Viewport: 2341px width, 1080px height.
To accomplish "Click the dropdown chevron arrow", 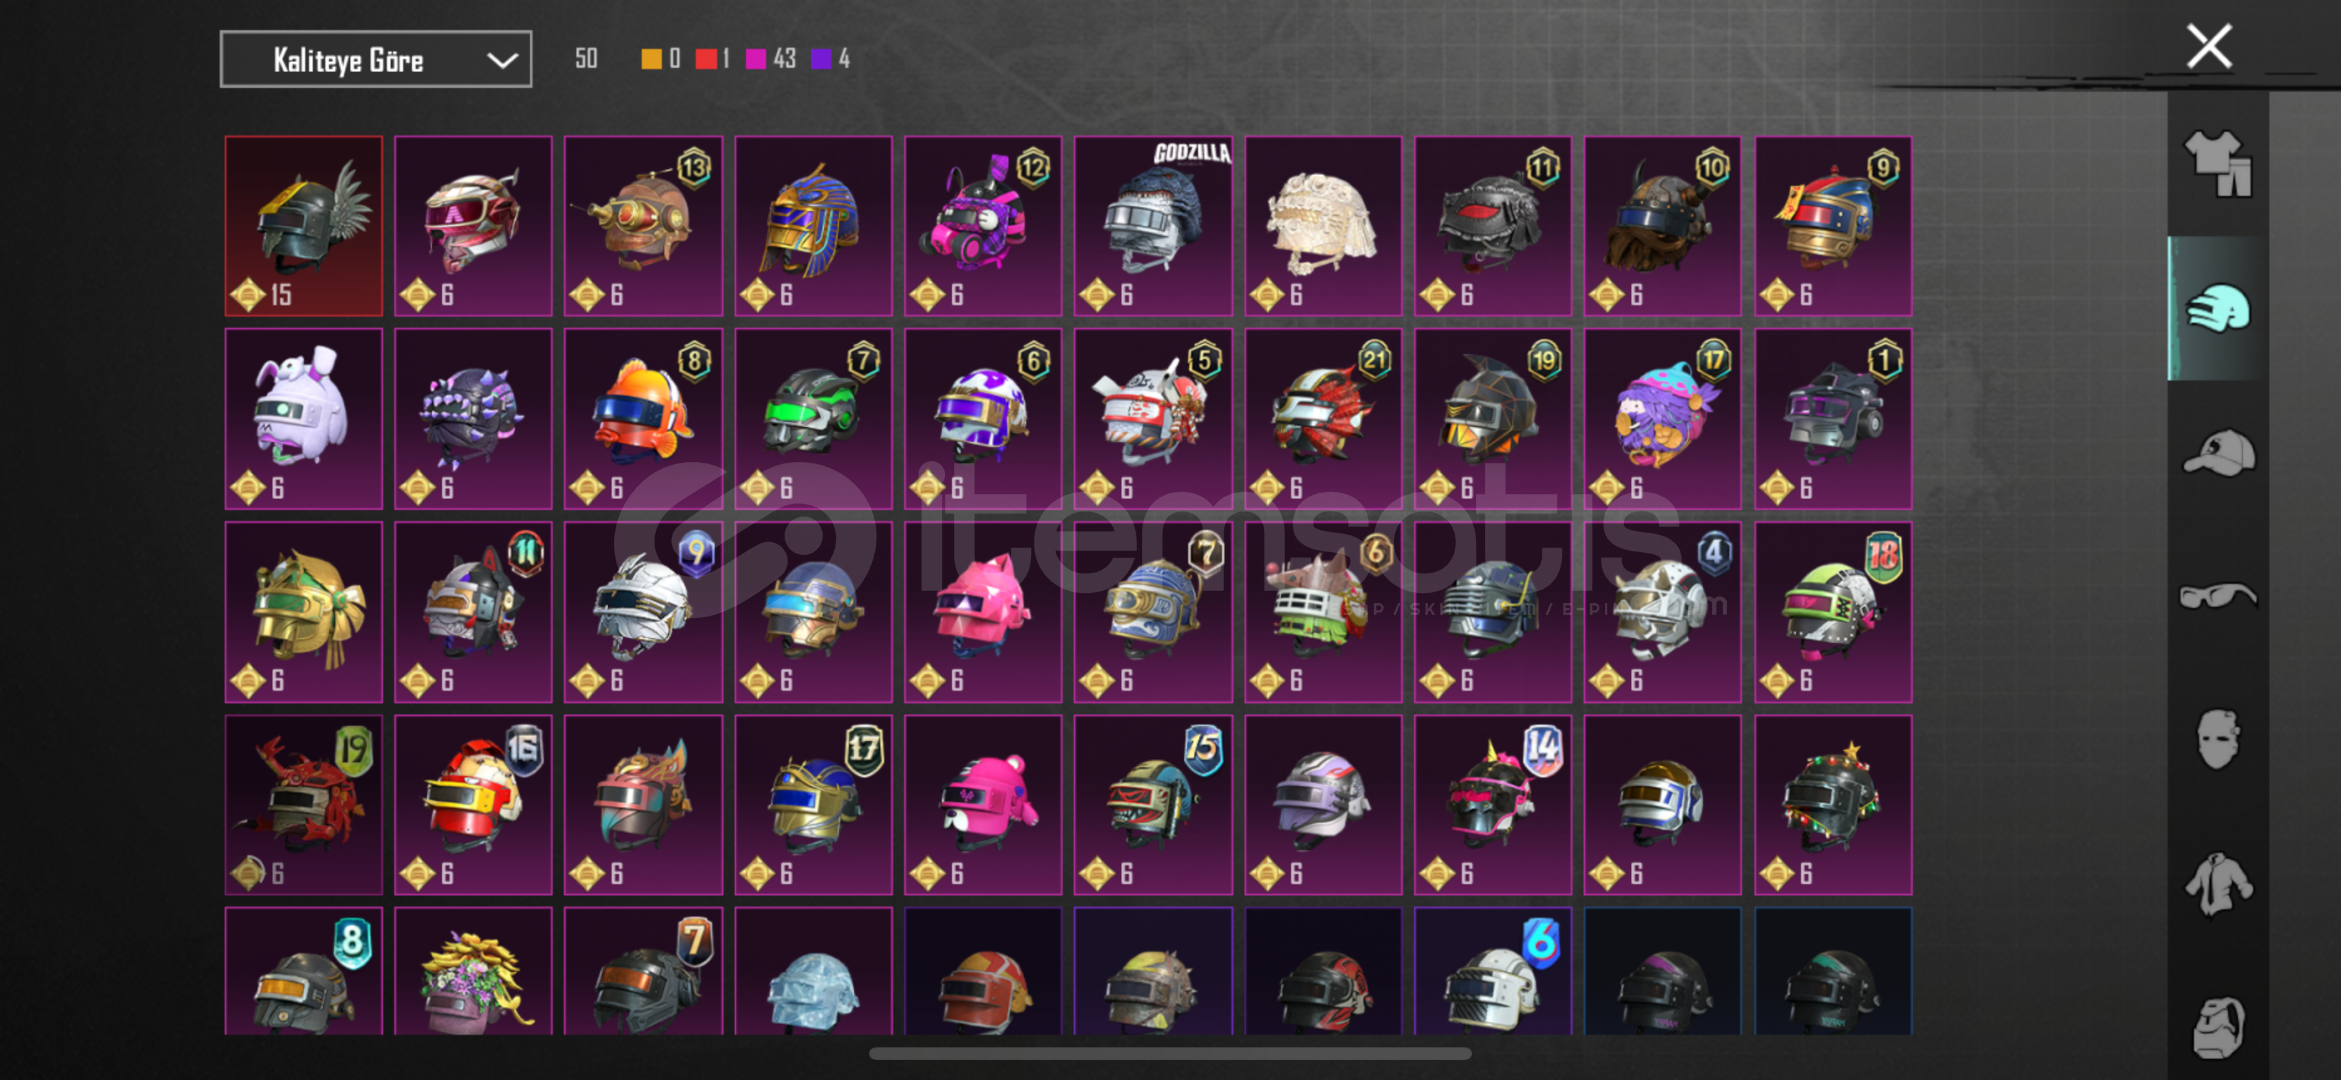I will tap(502, 61).
